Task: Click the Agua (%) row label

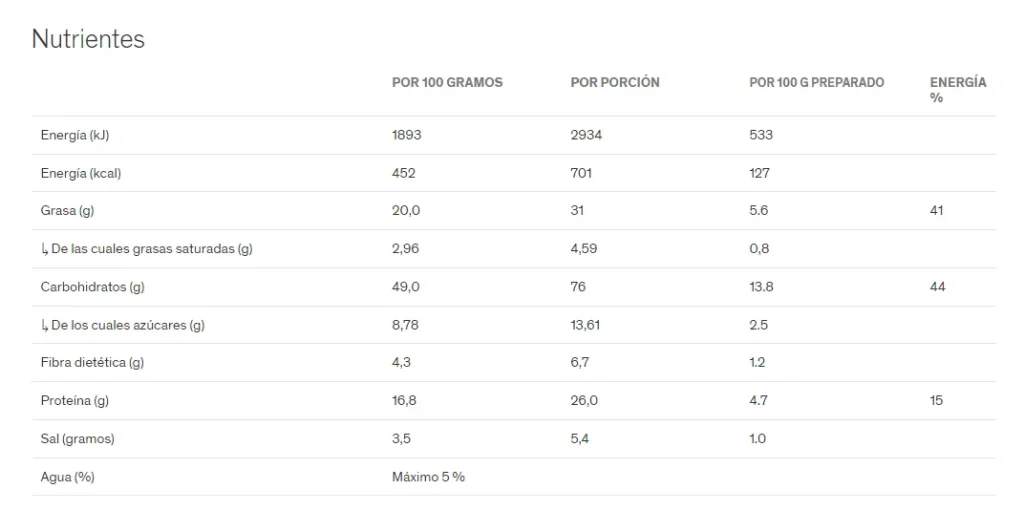Action: pos(67,477)
